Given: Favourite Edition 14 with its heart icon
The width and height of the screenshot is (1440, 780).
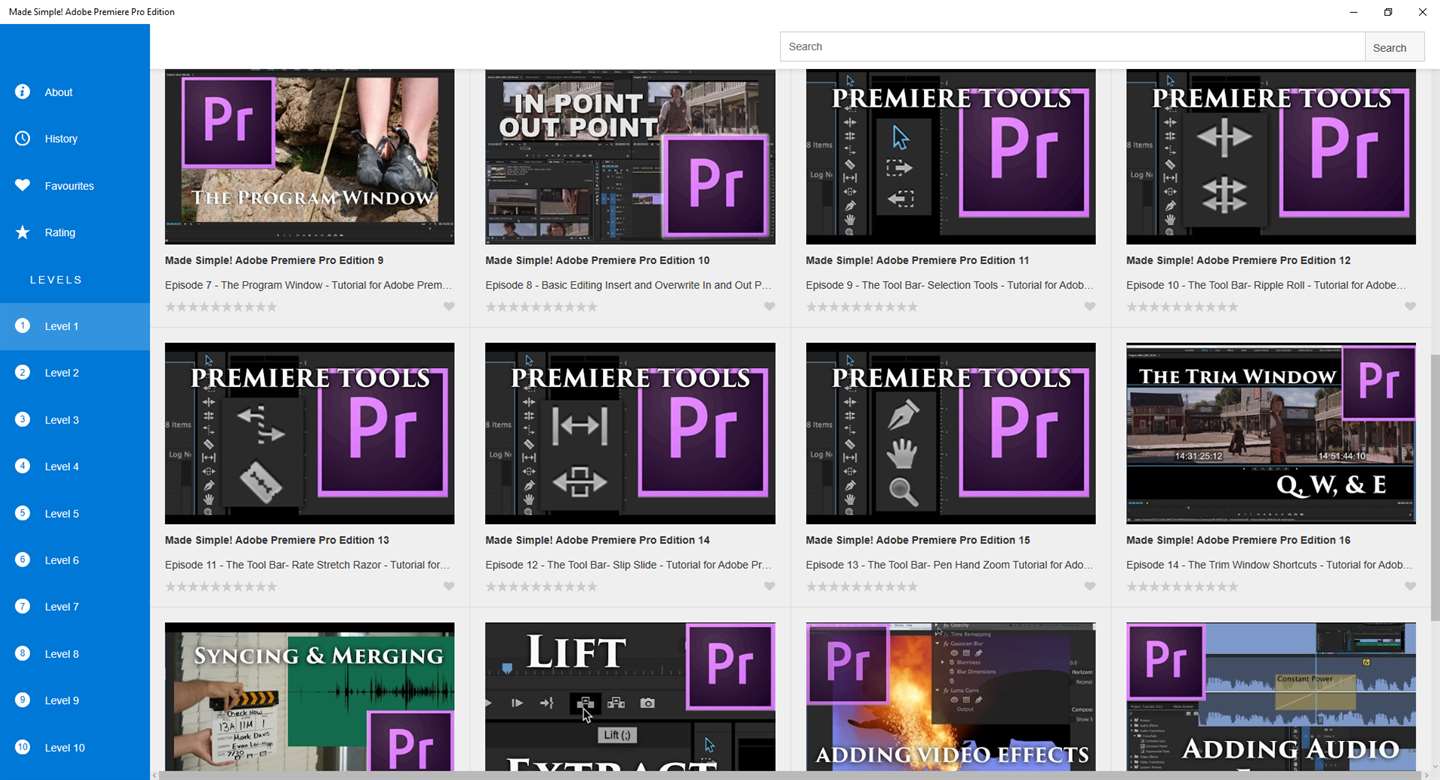Looking at the screenshot, I should pyautogui.click(x=769, y=587).
